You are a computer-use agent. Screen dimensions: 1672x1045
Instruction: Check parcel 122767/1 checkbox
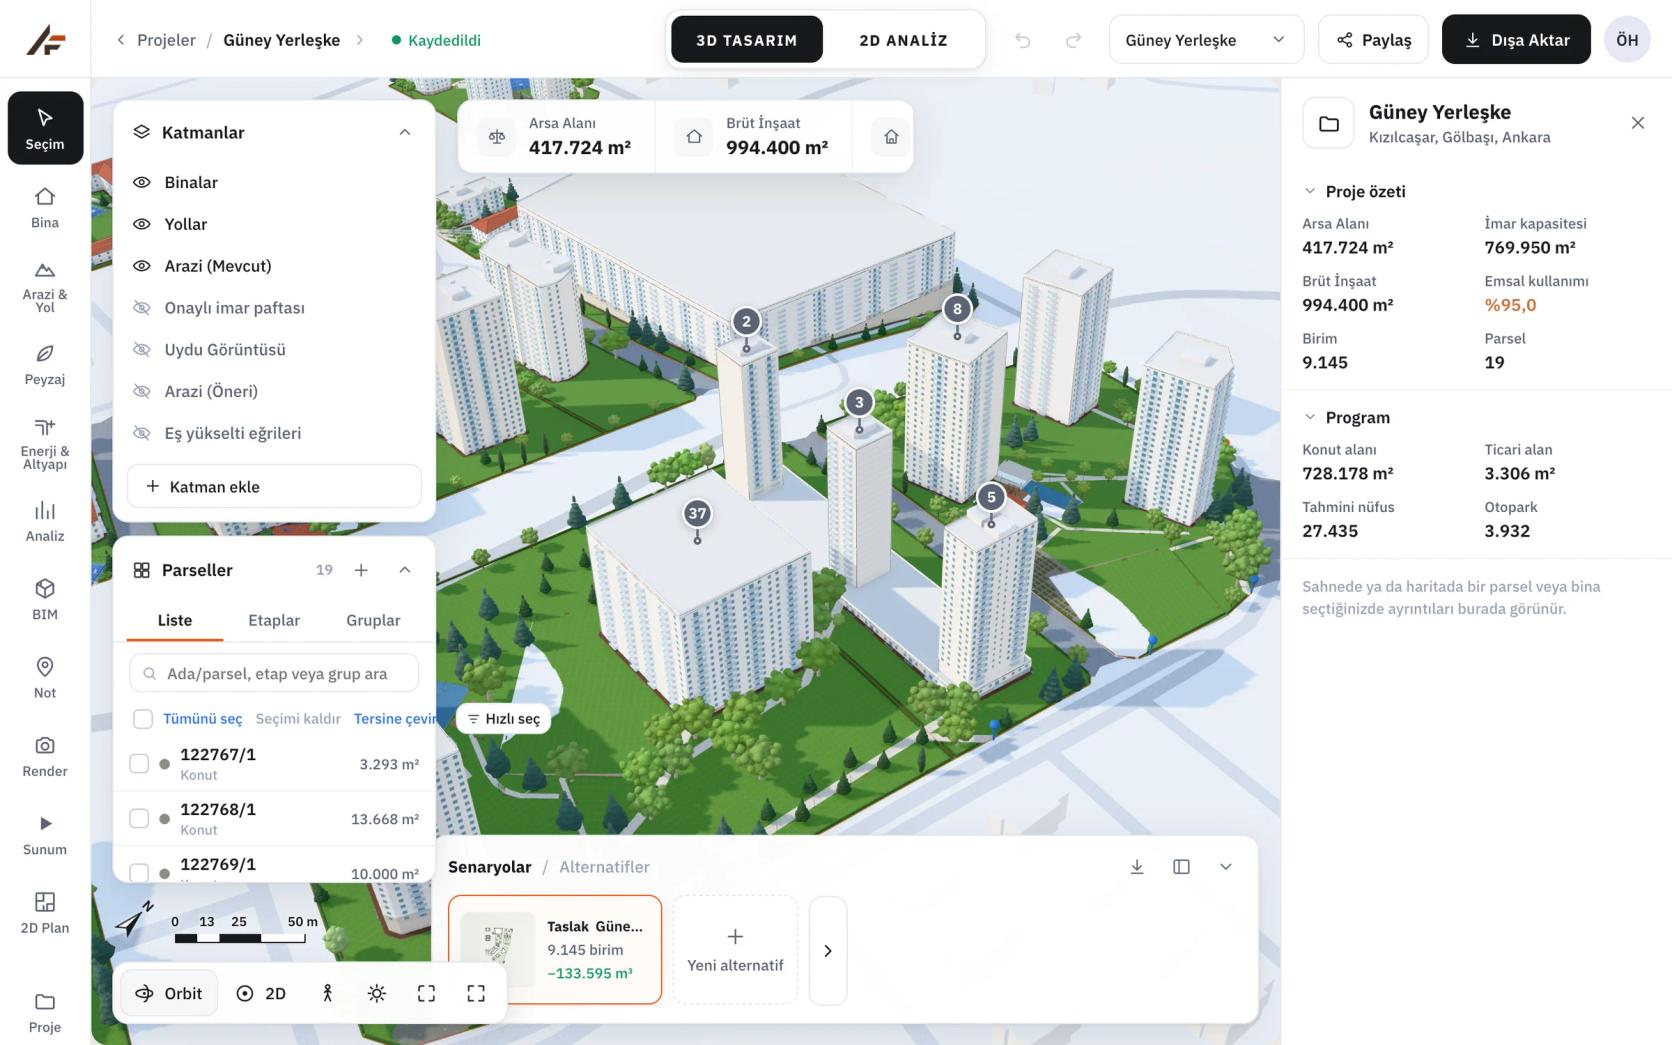click(x=139, y=764)
